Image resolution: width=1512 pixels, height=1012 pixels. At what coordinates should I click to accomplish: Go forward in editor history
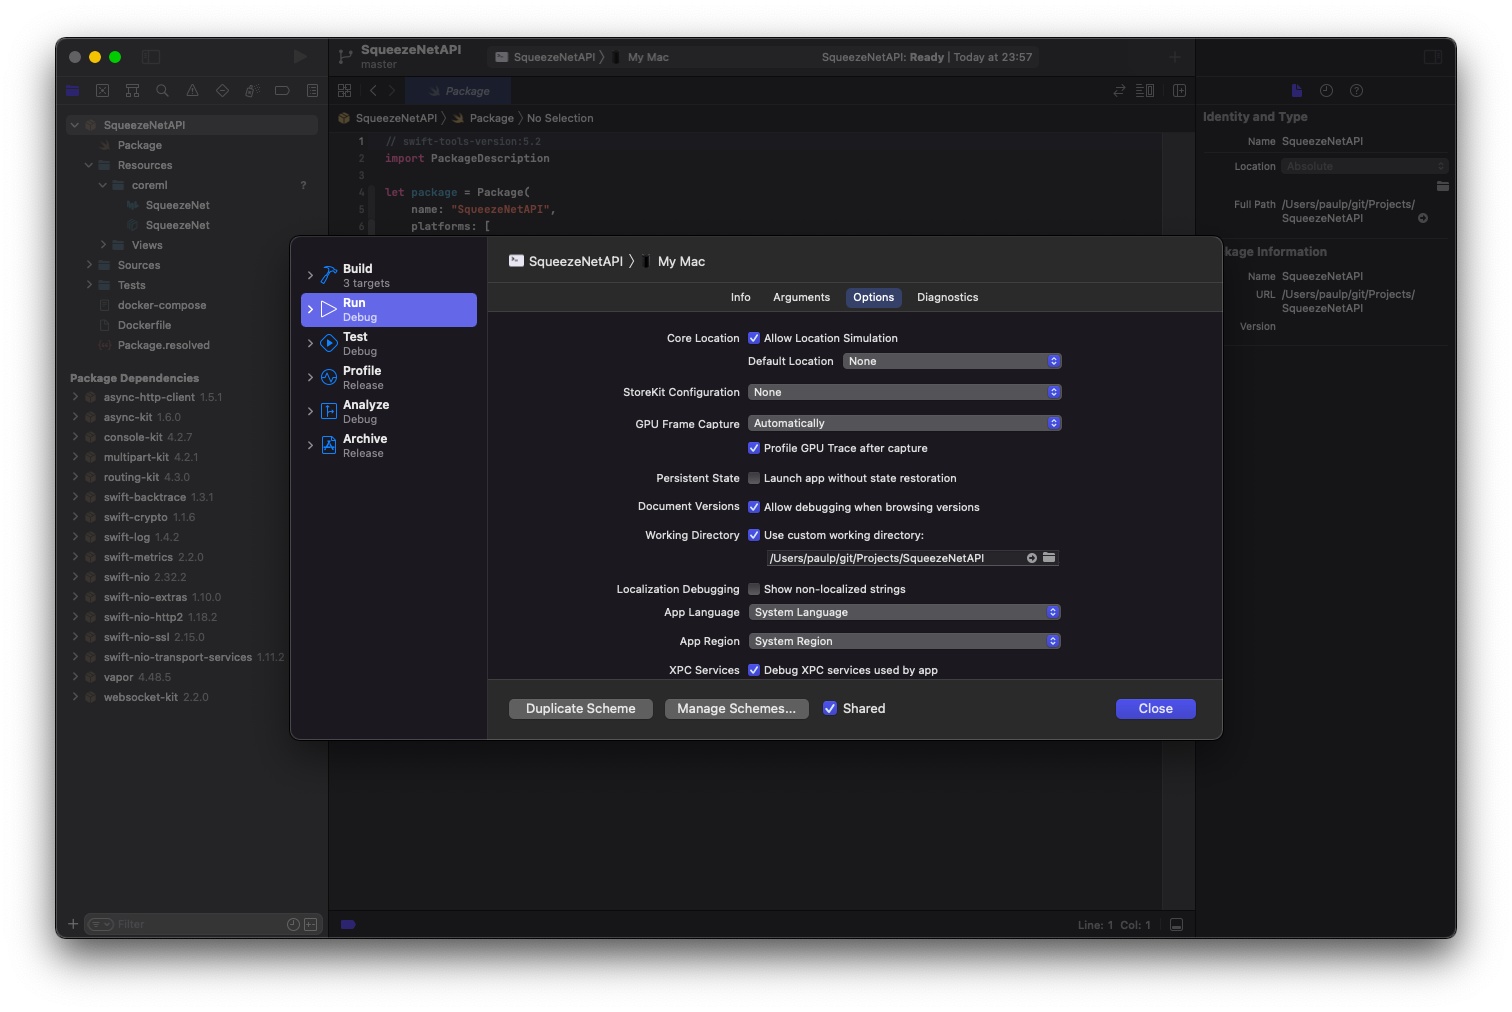(x=392, y=91)
